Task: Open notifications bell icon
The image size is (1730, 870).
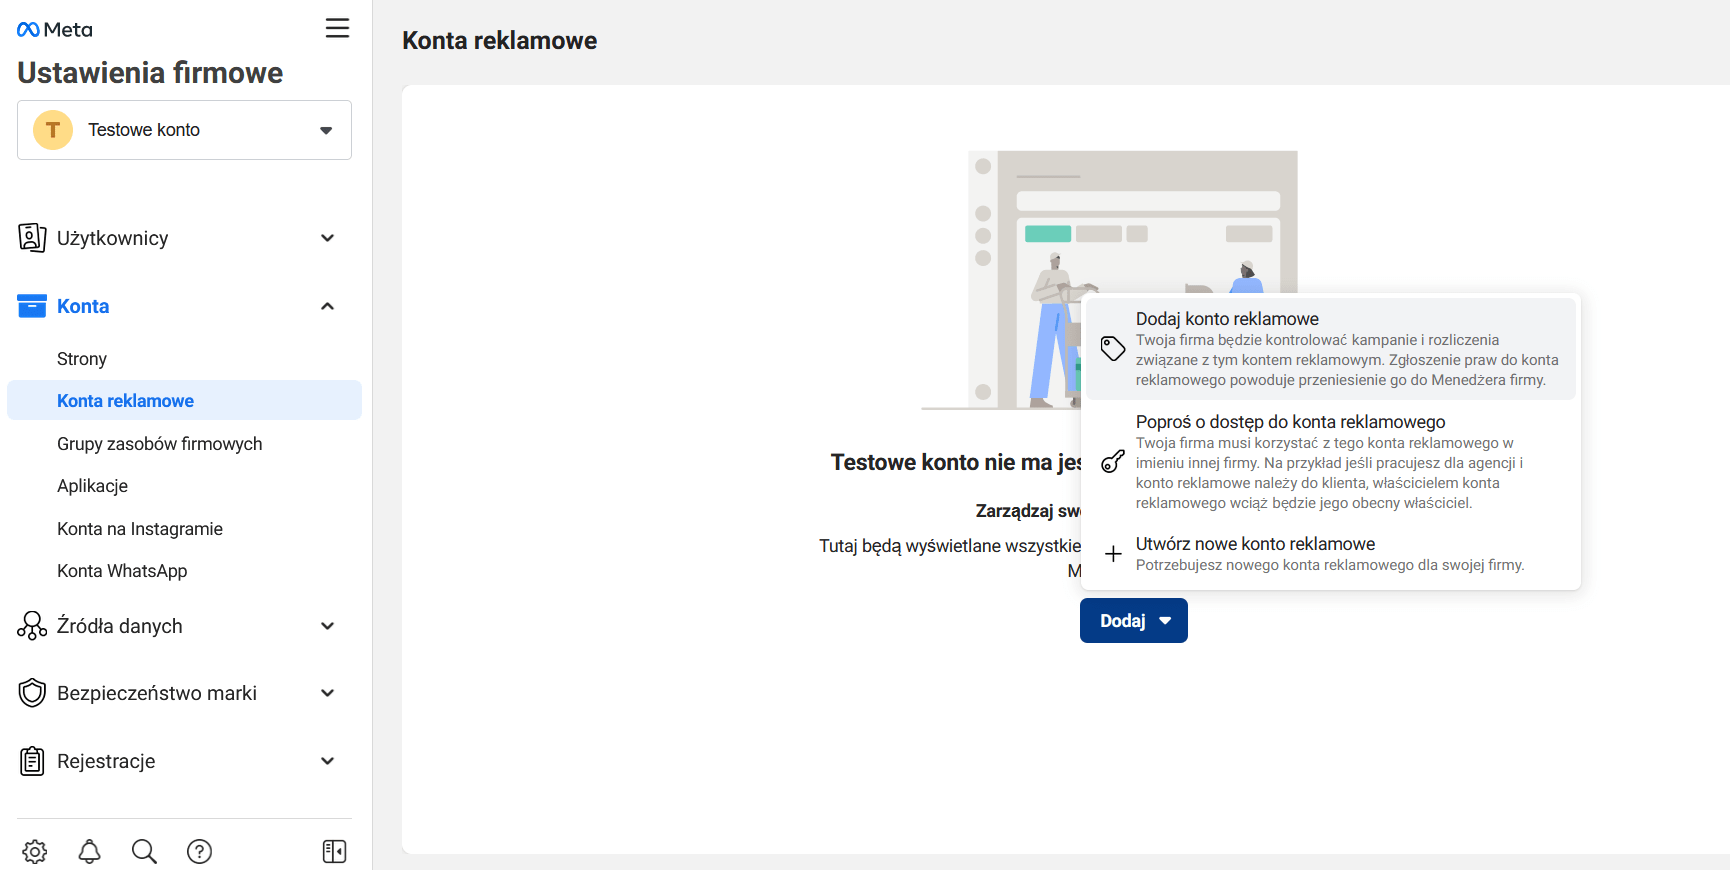Action: (x=90, y=851)
